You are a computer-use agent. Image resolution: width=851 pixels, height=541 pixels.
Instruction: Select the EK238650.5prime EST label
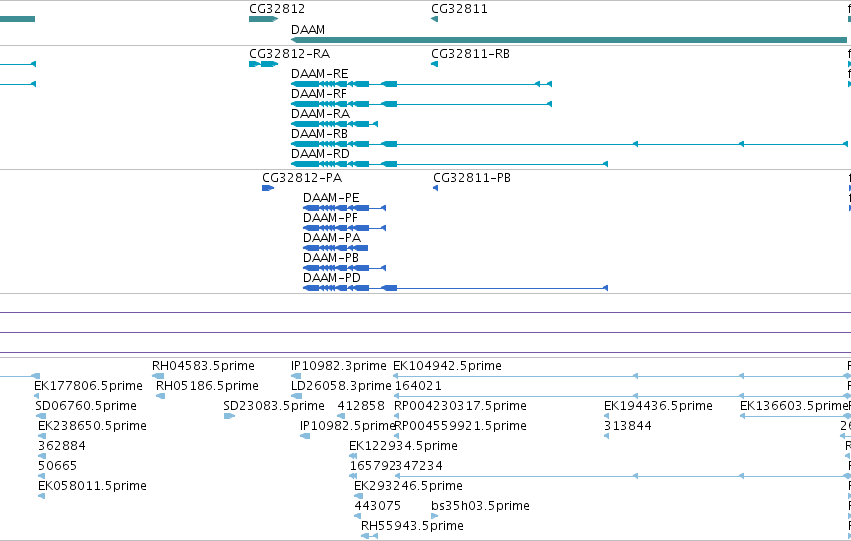[92, 427]
